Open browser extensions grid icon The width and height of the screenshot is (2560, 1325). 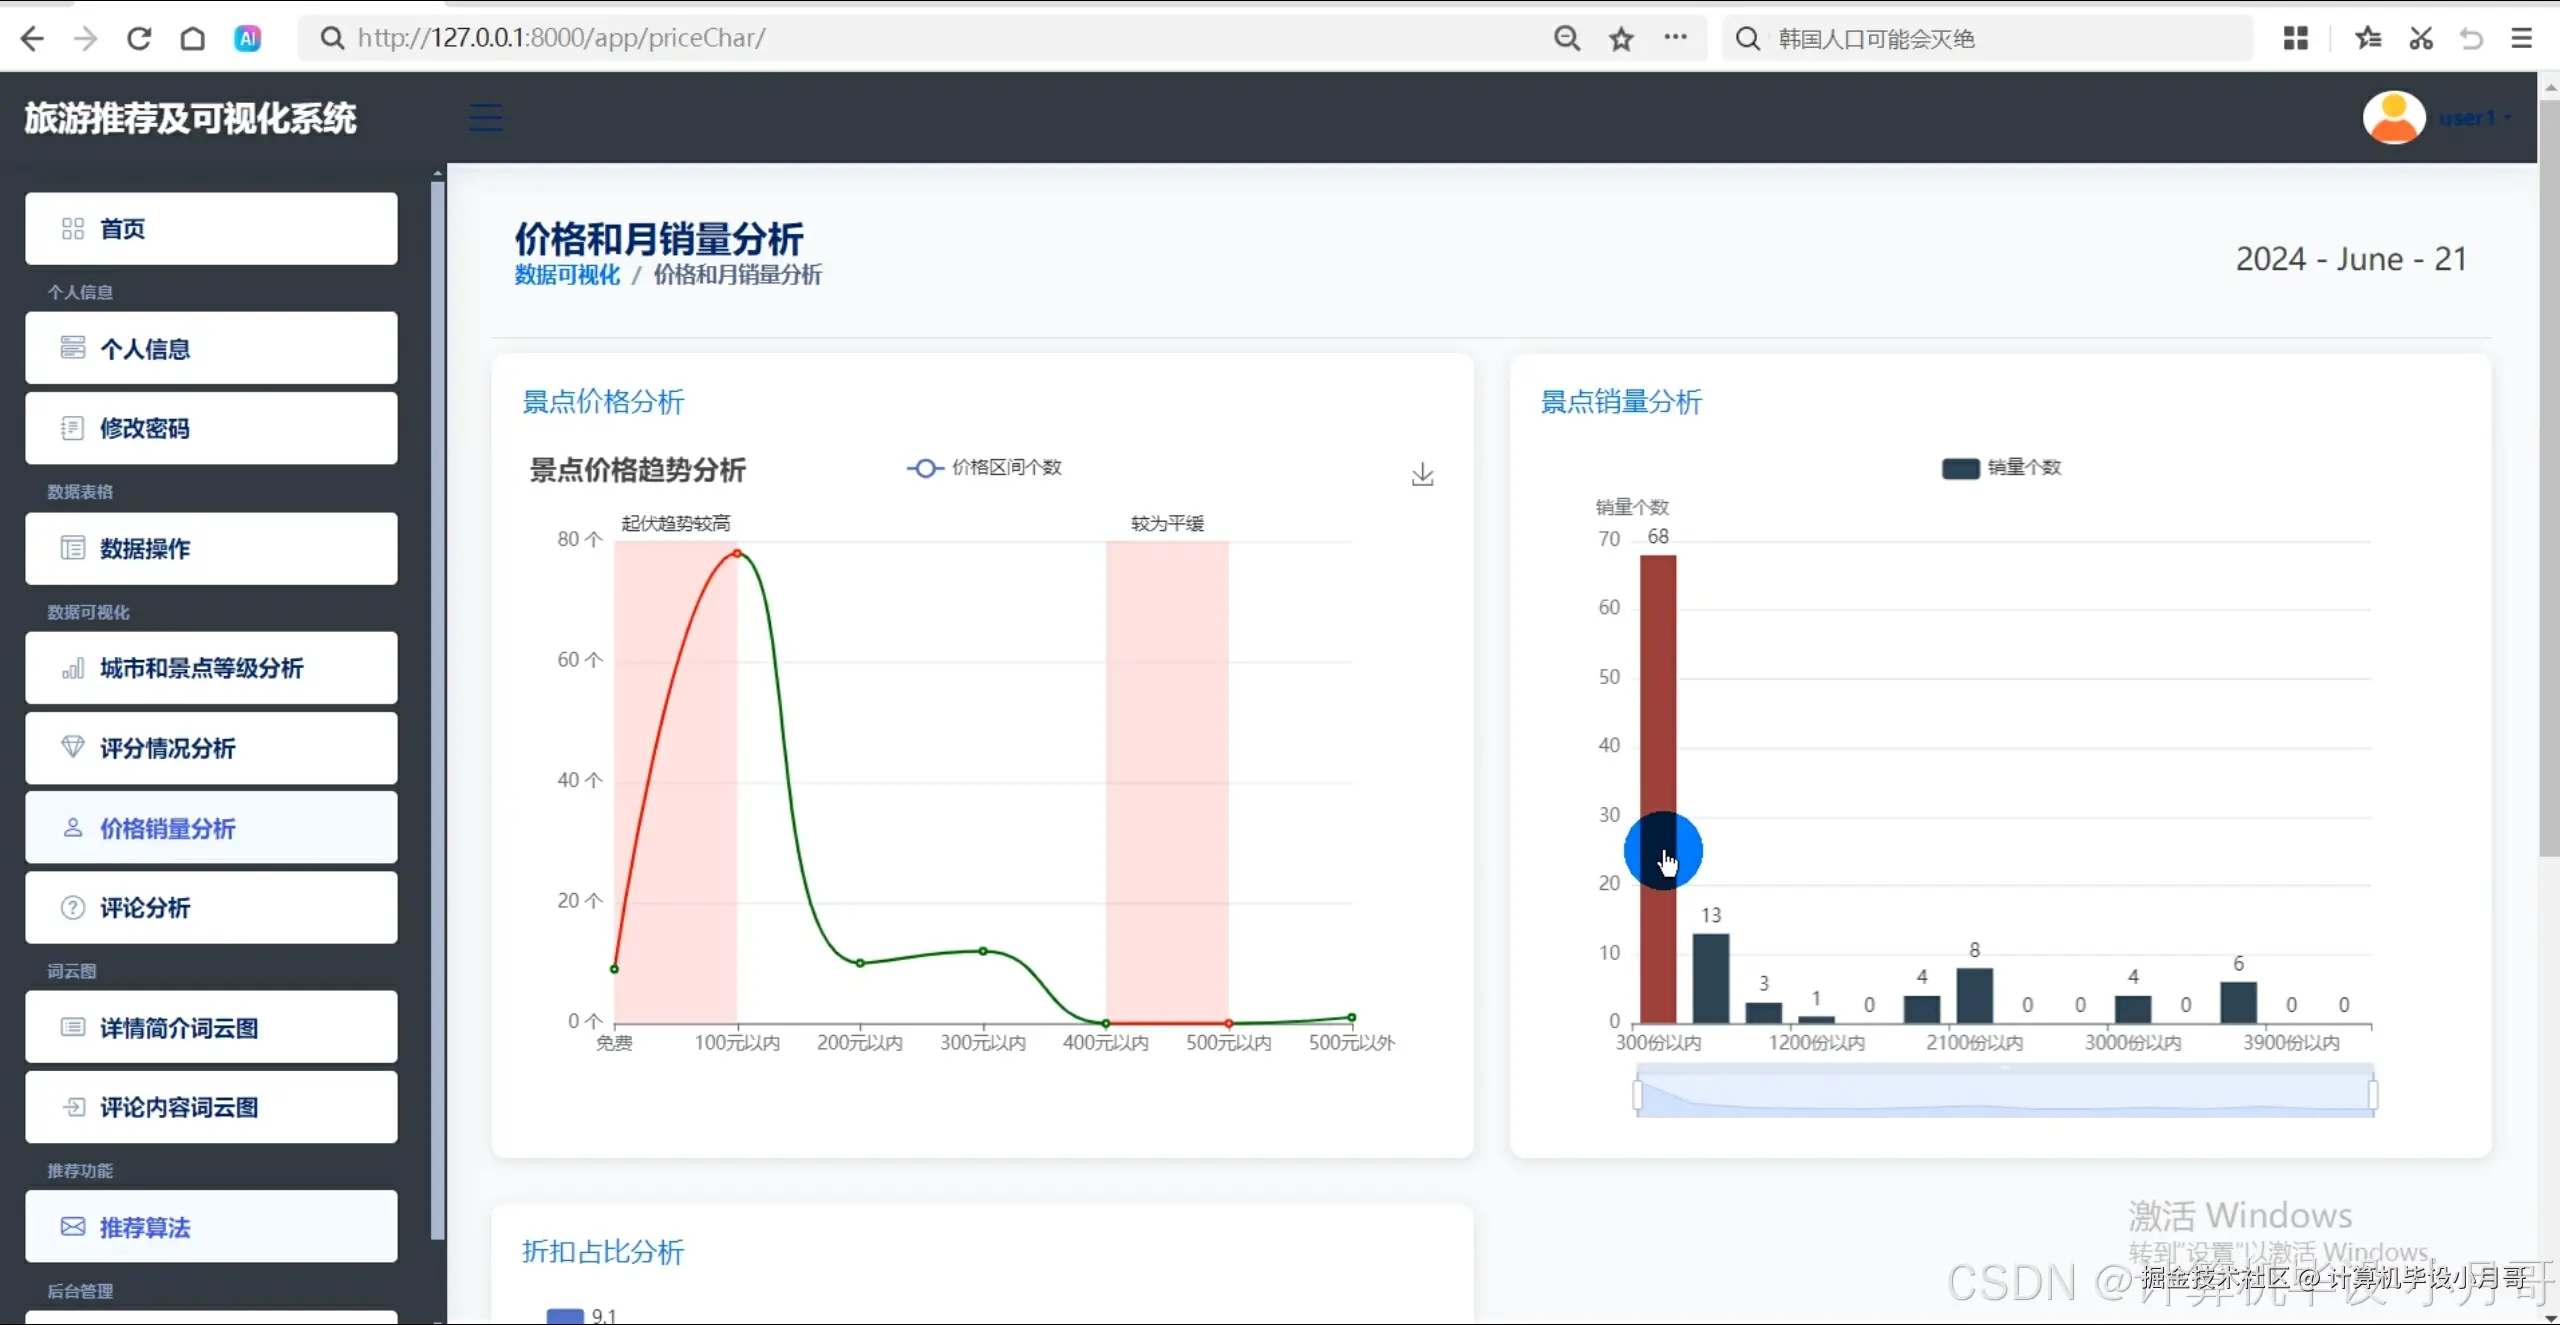pyautogui.click(x=2296, y=38)
